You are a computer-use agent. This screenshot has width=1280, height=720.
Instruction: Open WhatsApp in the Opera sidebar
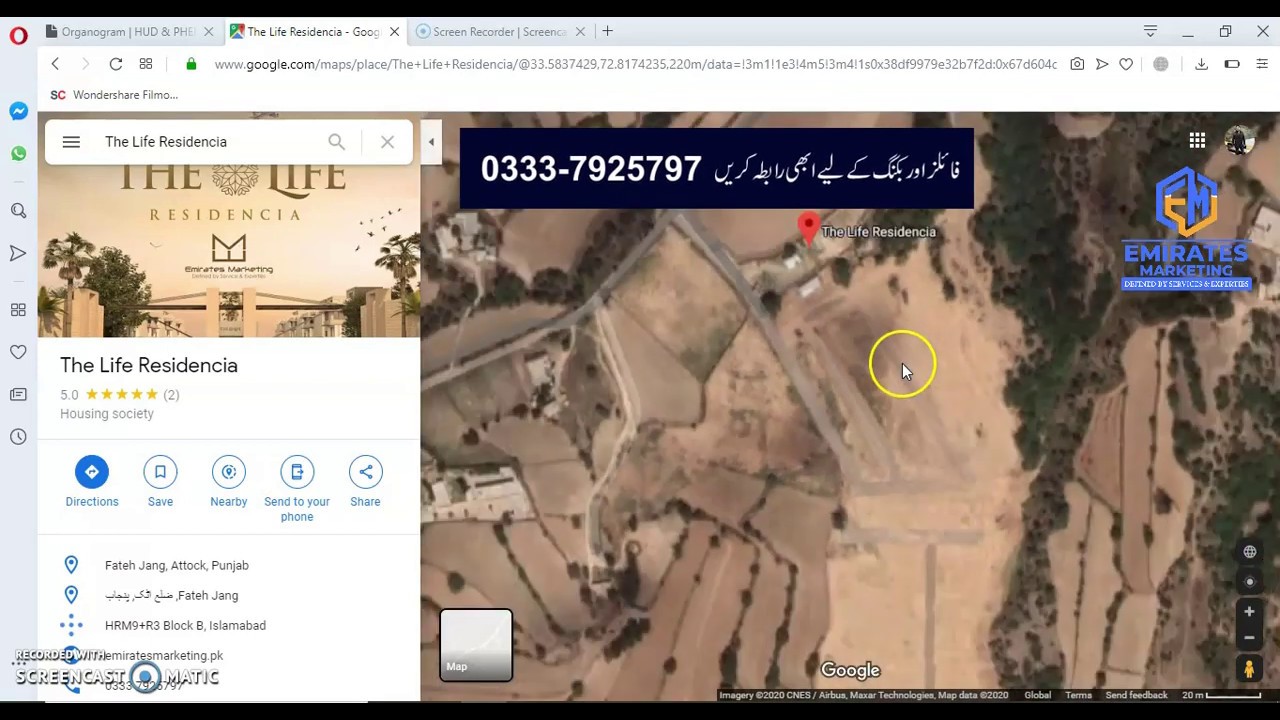(x=18, y=153)
